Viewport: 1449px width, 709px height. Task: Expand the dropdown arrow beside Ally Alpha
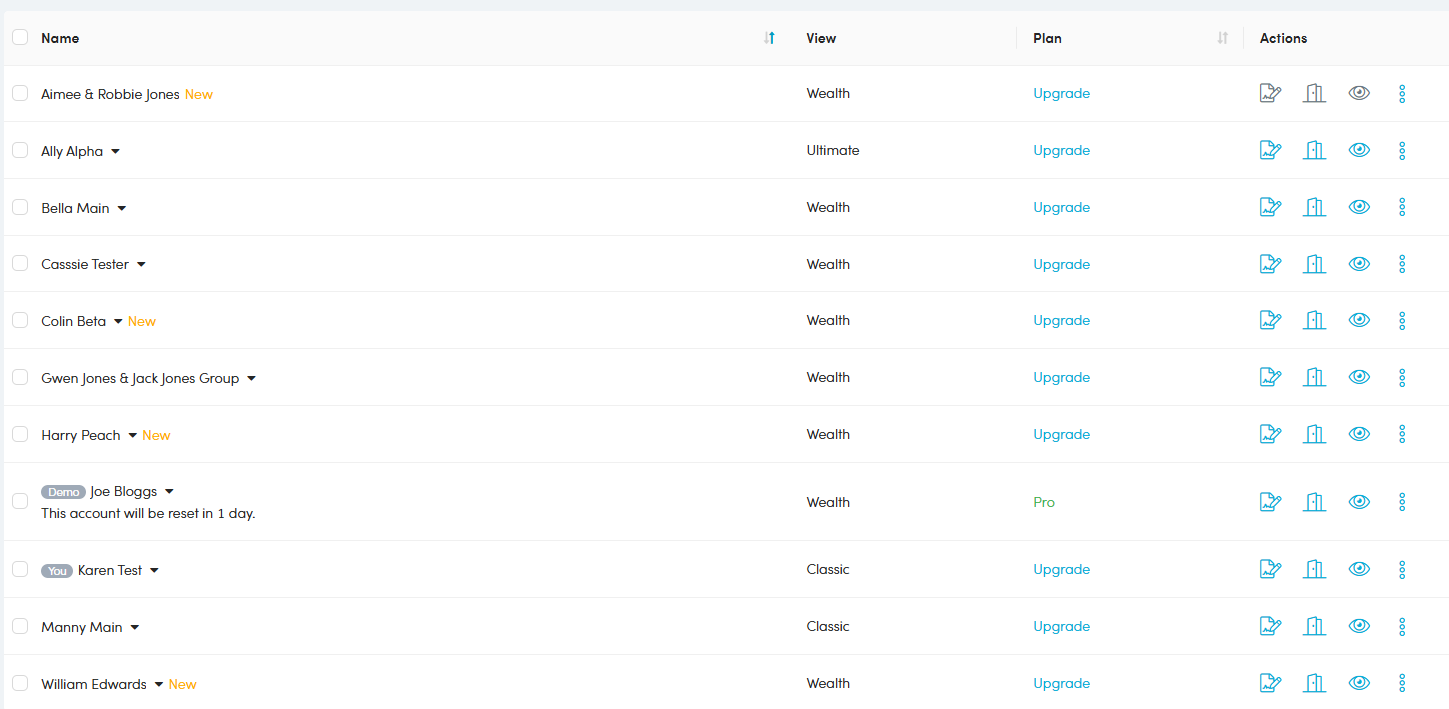[115, 151]
